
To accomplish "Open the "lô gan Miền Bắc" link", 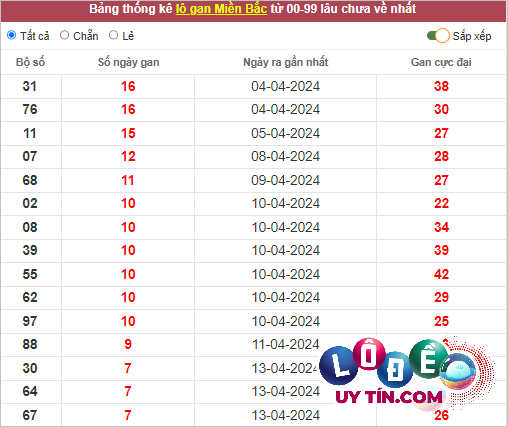I will (221, 9).
